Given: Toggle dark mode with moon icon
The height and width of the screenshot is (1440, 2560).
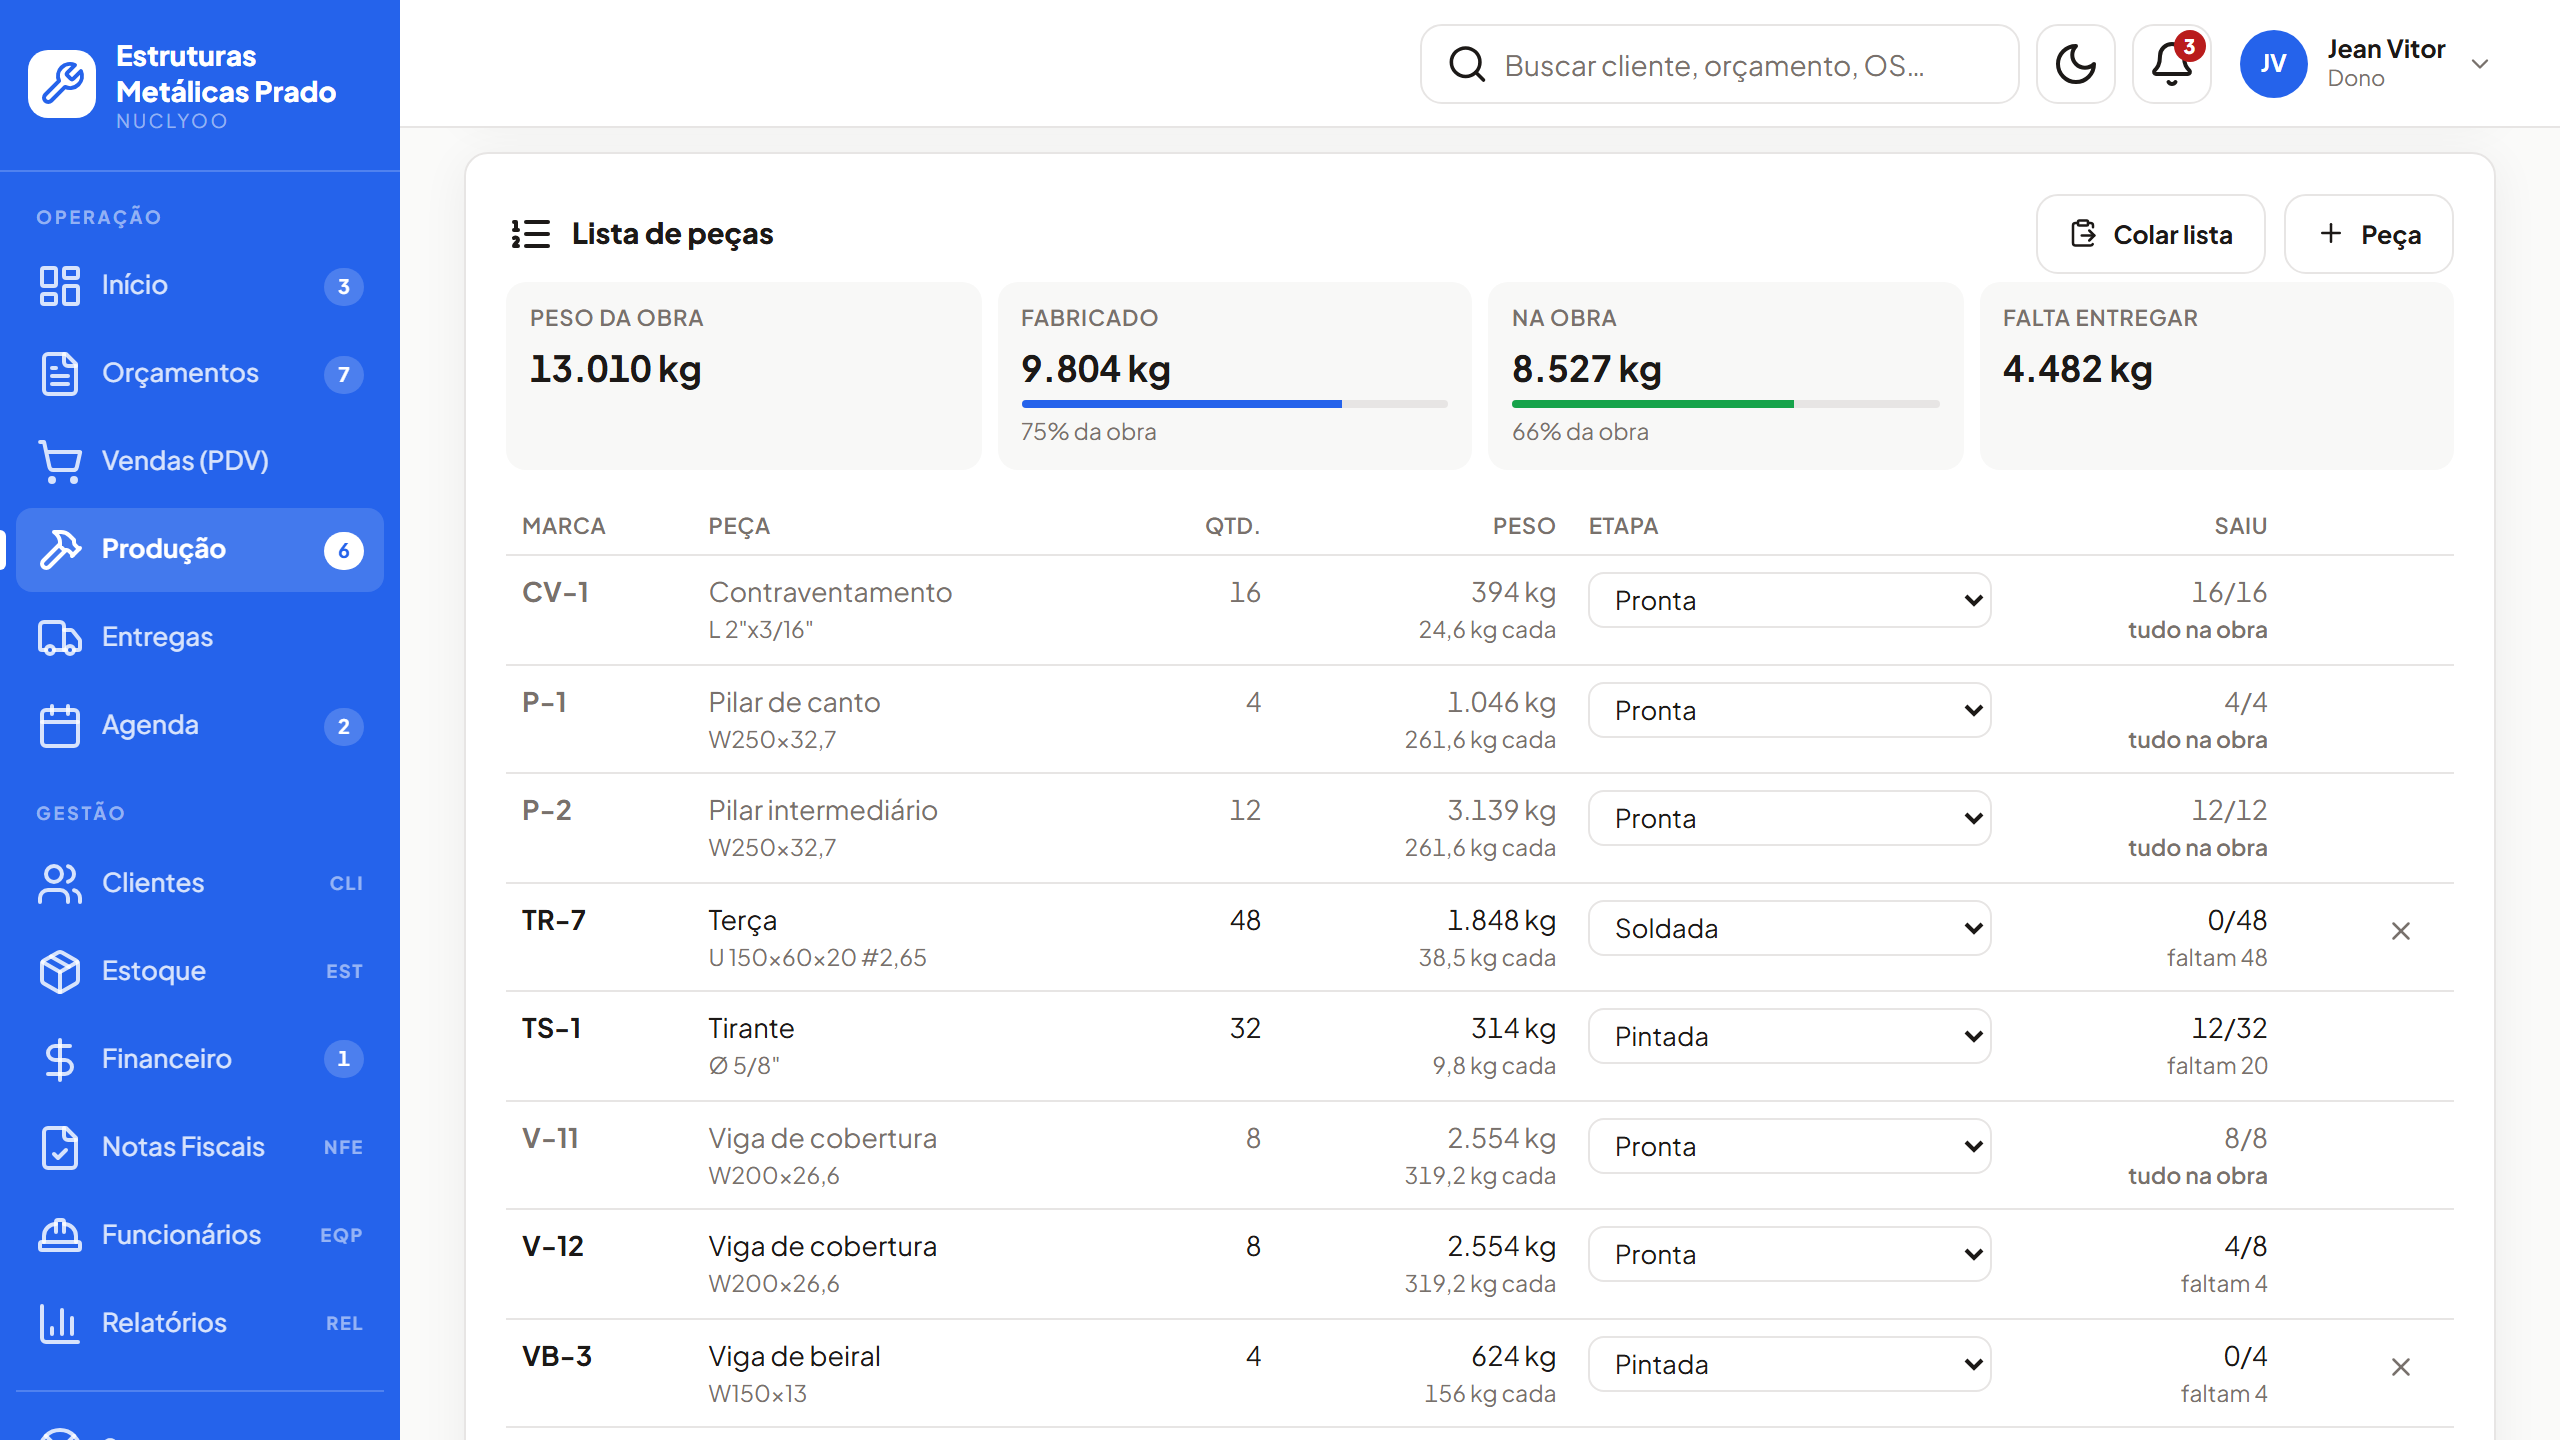Looking at the screenshot, I should coord(2075,64).
